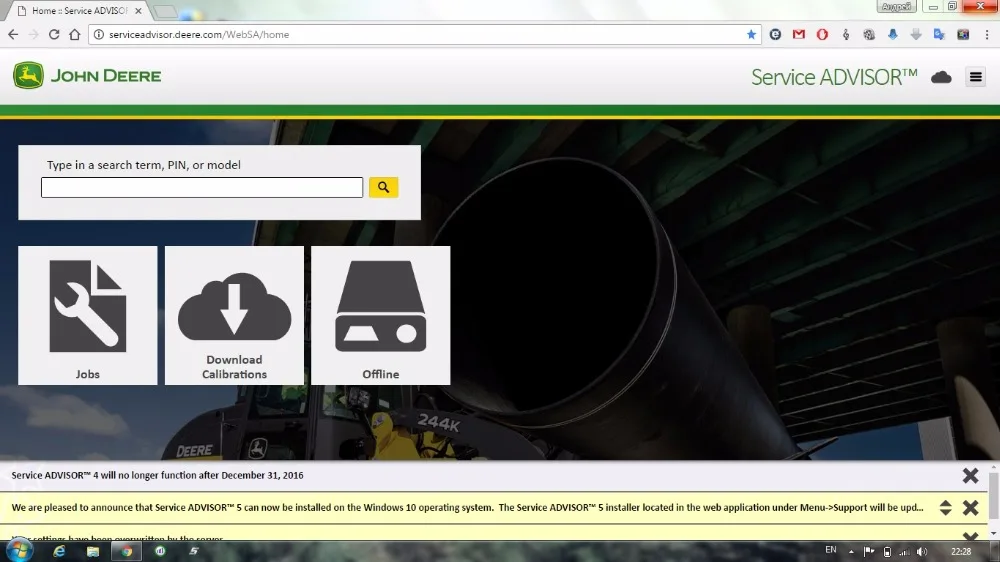The height and width of the screenshot is (562, 1000).
Task: Close the Service ADVISOR browser tab
Action: point(138,11)
